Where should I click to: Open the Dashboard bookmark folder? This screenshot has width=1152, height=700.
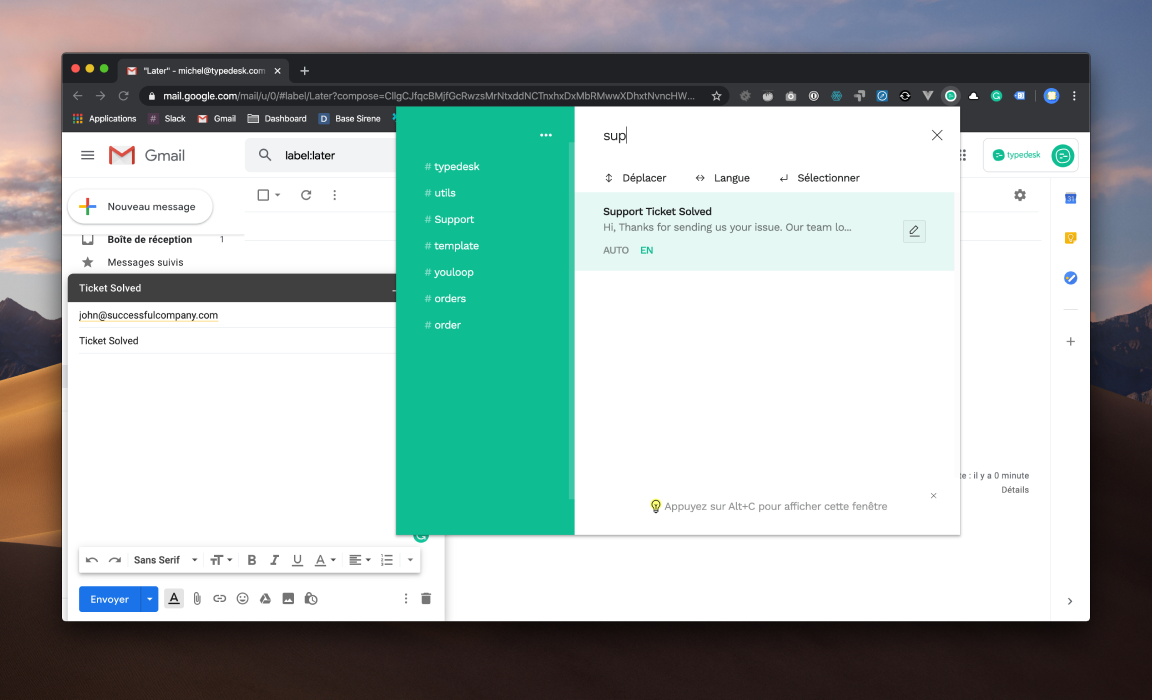tap(277, 118)
